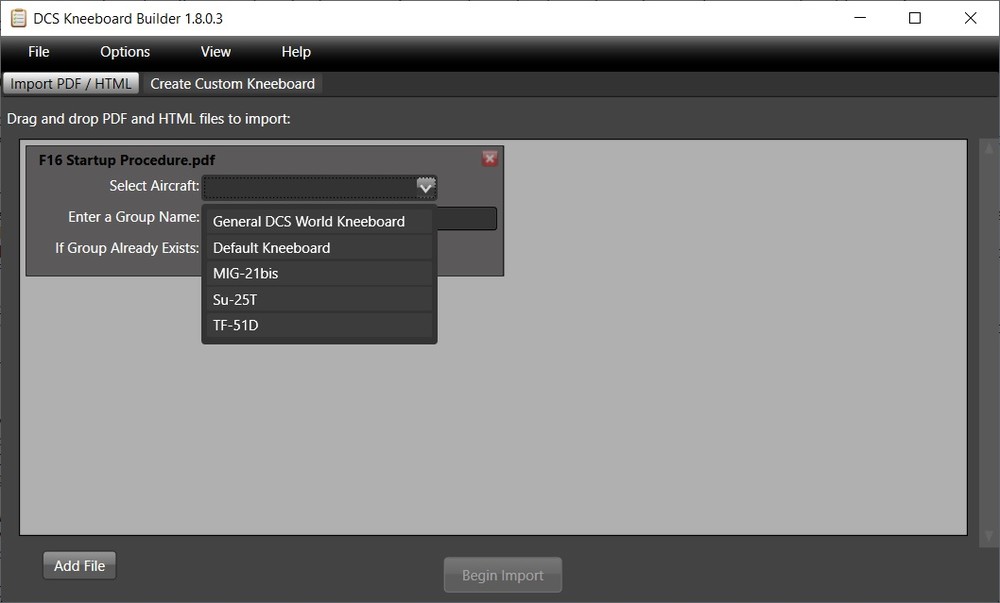Choose Default Kneeboard from aircraft list
The width and height of the screenshot is (1000, 603).
(319, 247)
